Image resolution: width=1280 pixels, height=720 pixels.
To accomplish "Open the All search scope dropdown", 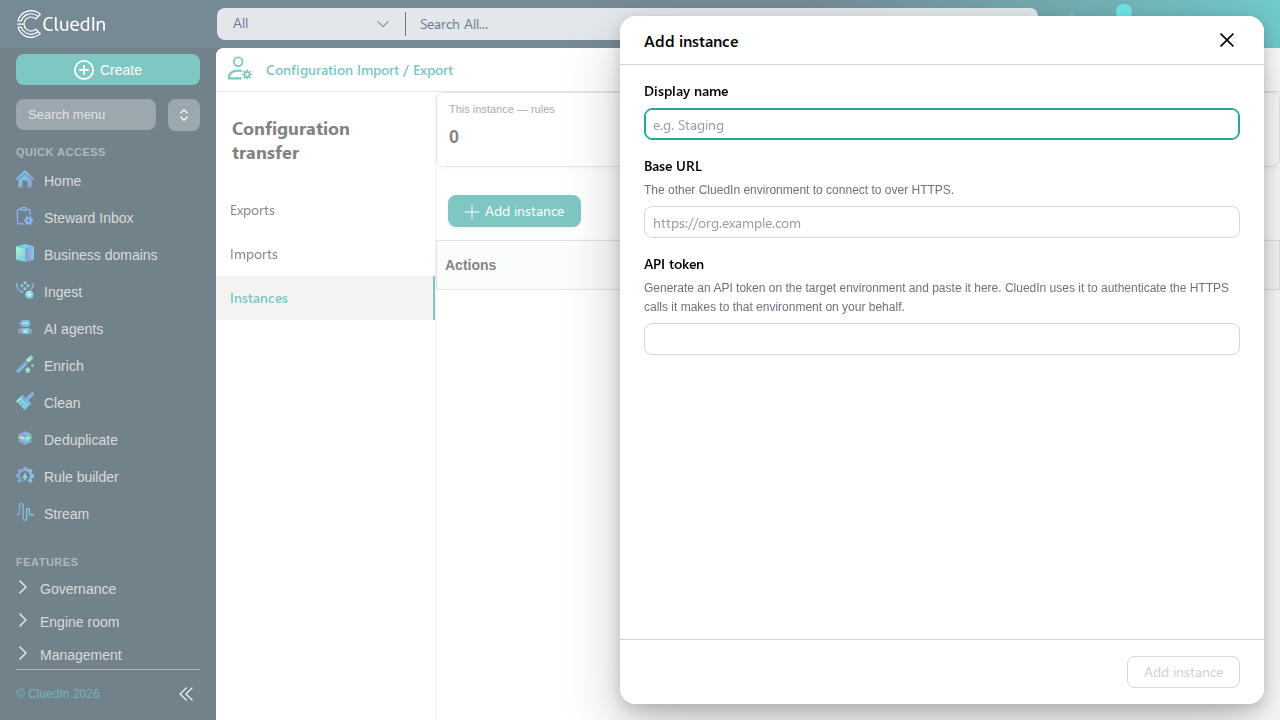I will point(311,24).
